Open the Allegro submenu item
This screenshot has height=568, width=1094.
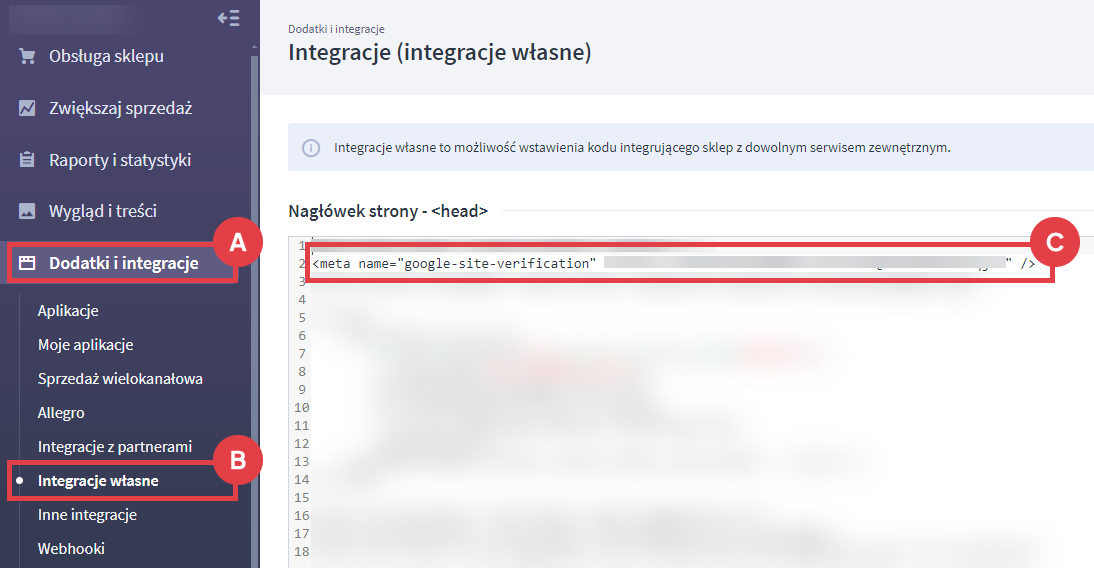click(61, 413)
